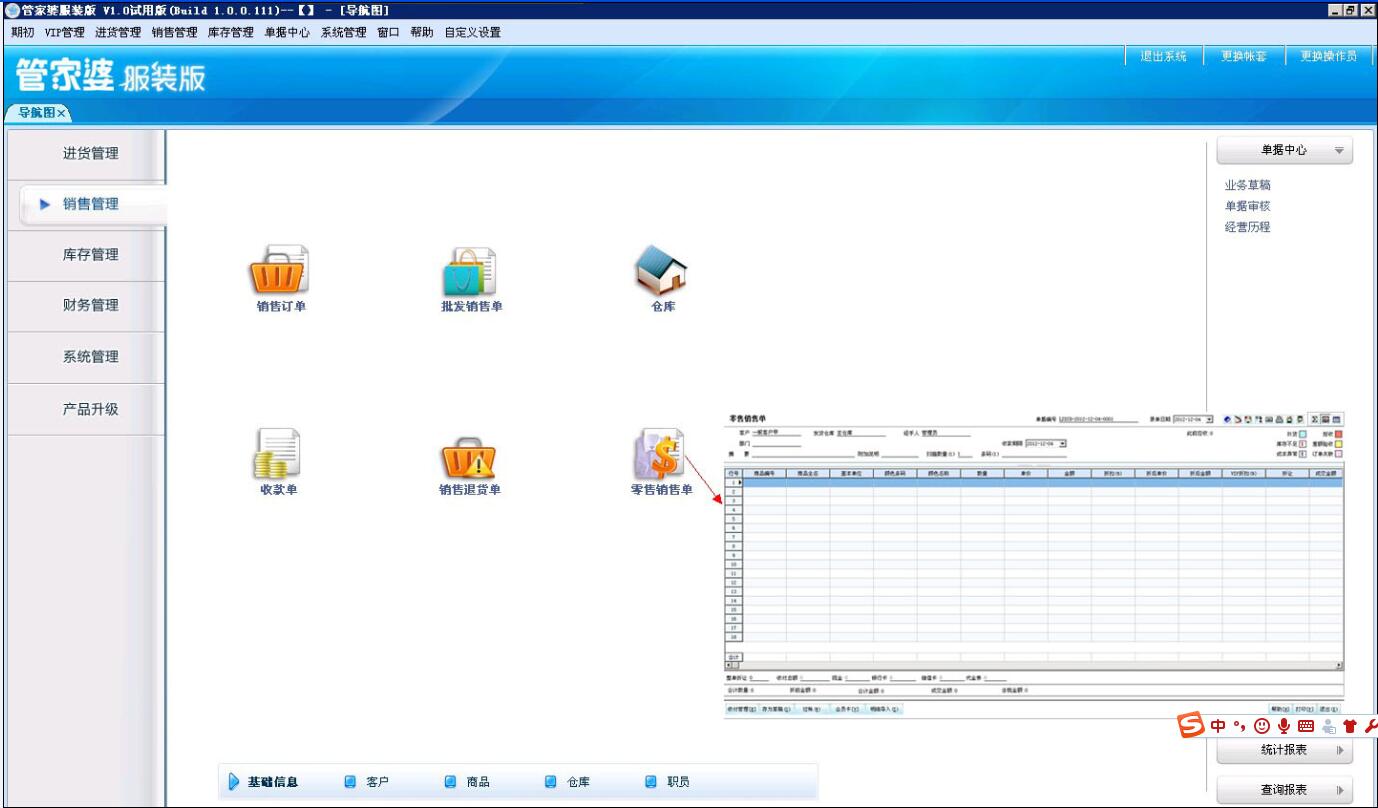Open the 窗口 menu
Viewport: 1378px width, 808px height.
(389, 32)
